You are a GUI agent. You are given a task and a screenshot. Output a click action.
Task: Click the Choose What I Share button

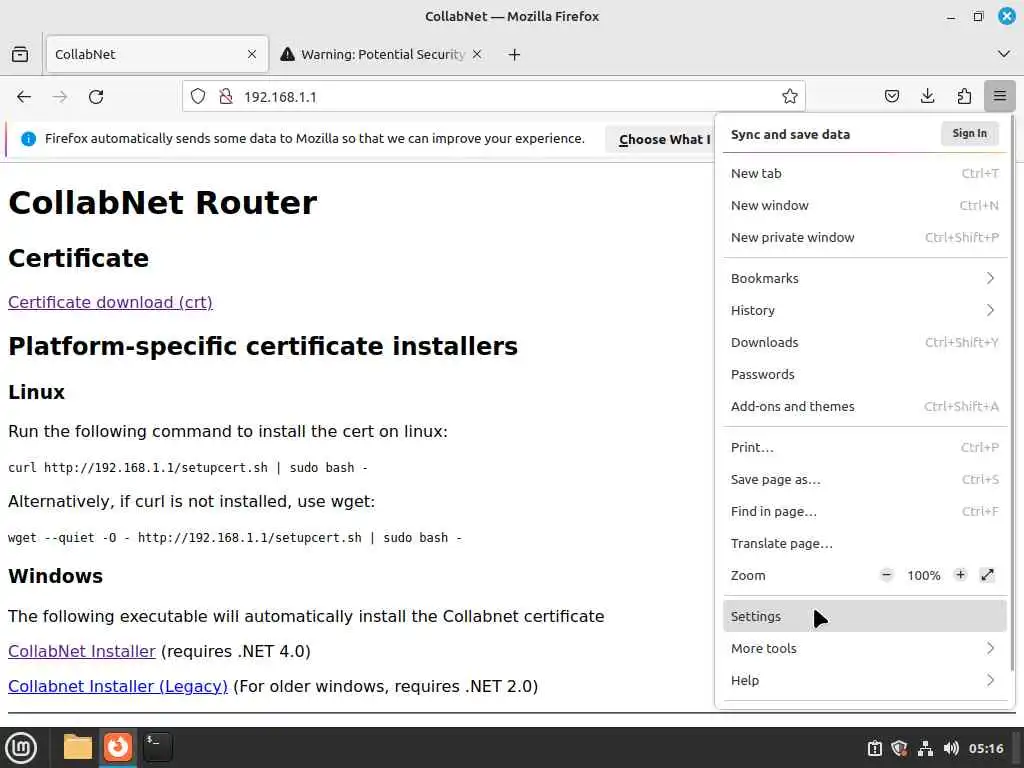(660, 139)
